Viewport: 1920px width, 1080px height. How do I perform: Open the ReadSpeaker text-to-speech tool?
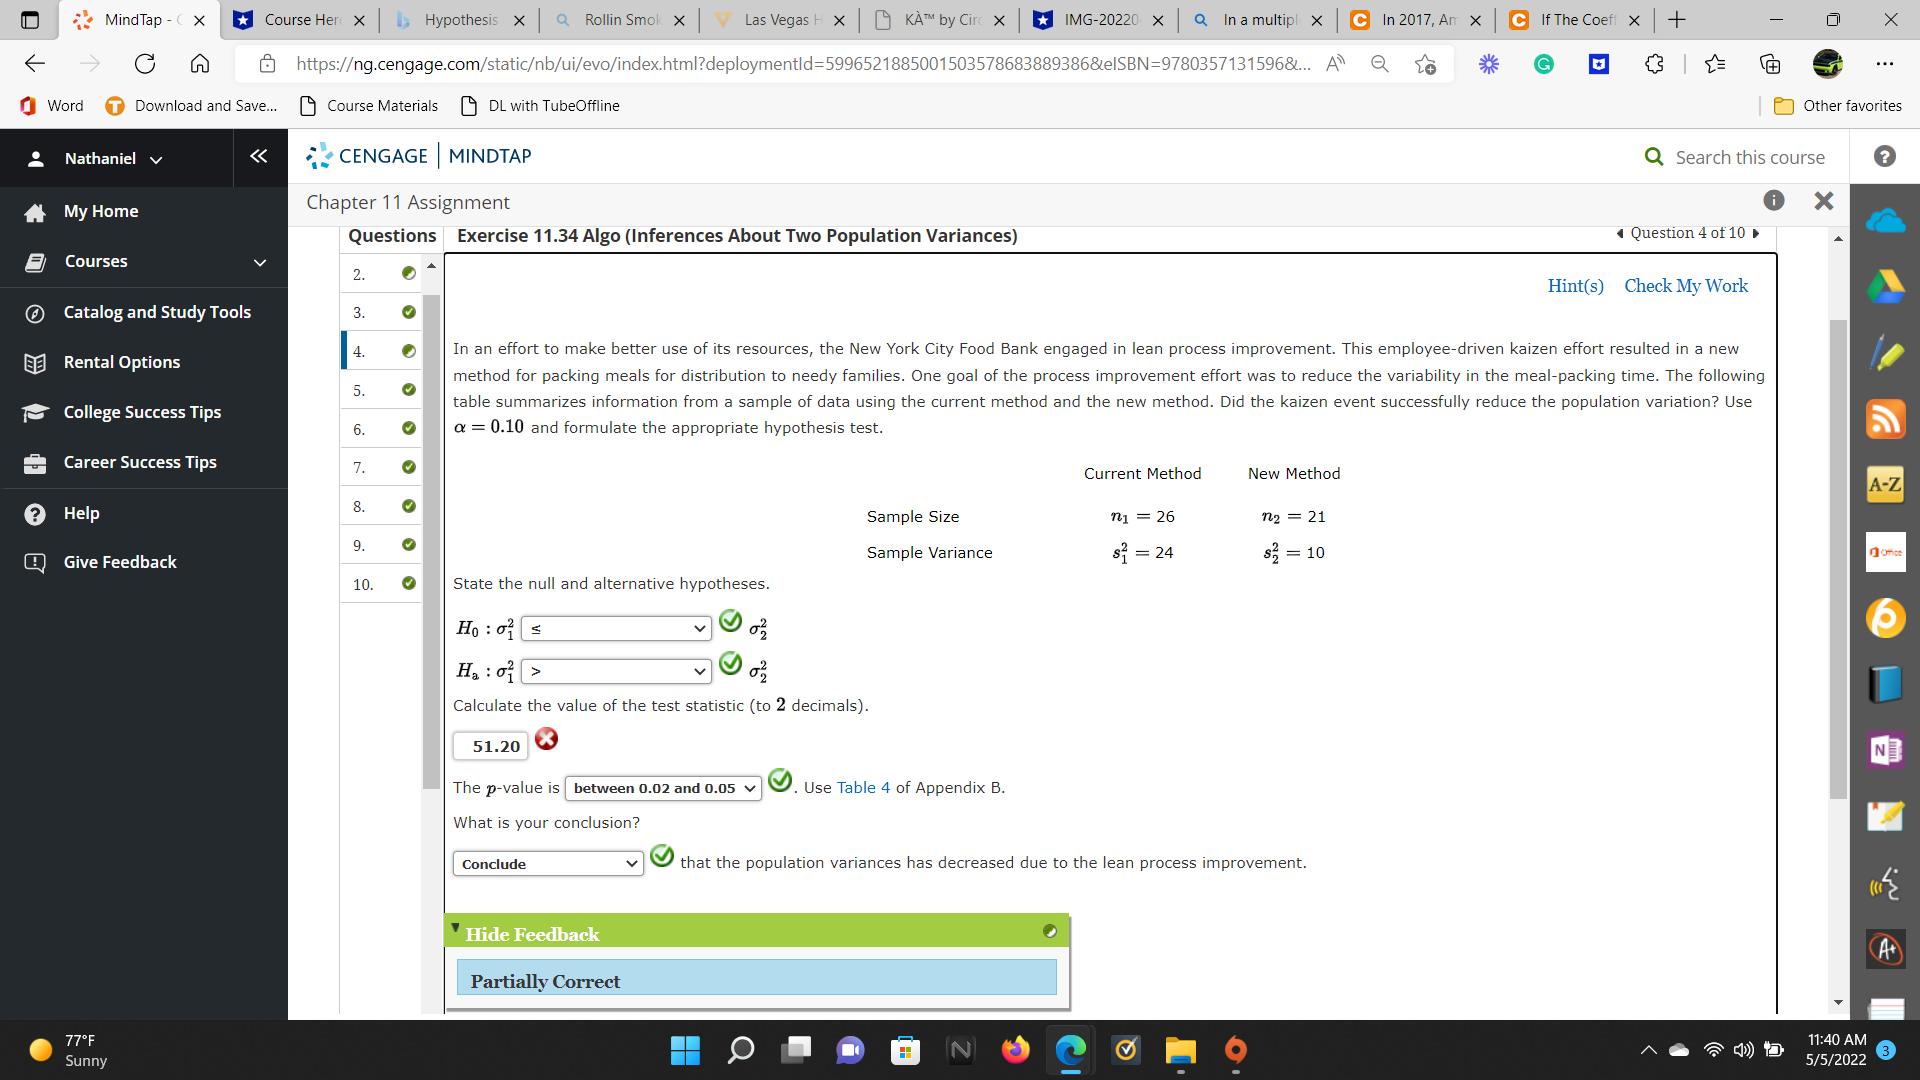point(1887,884)
